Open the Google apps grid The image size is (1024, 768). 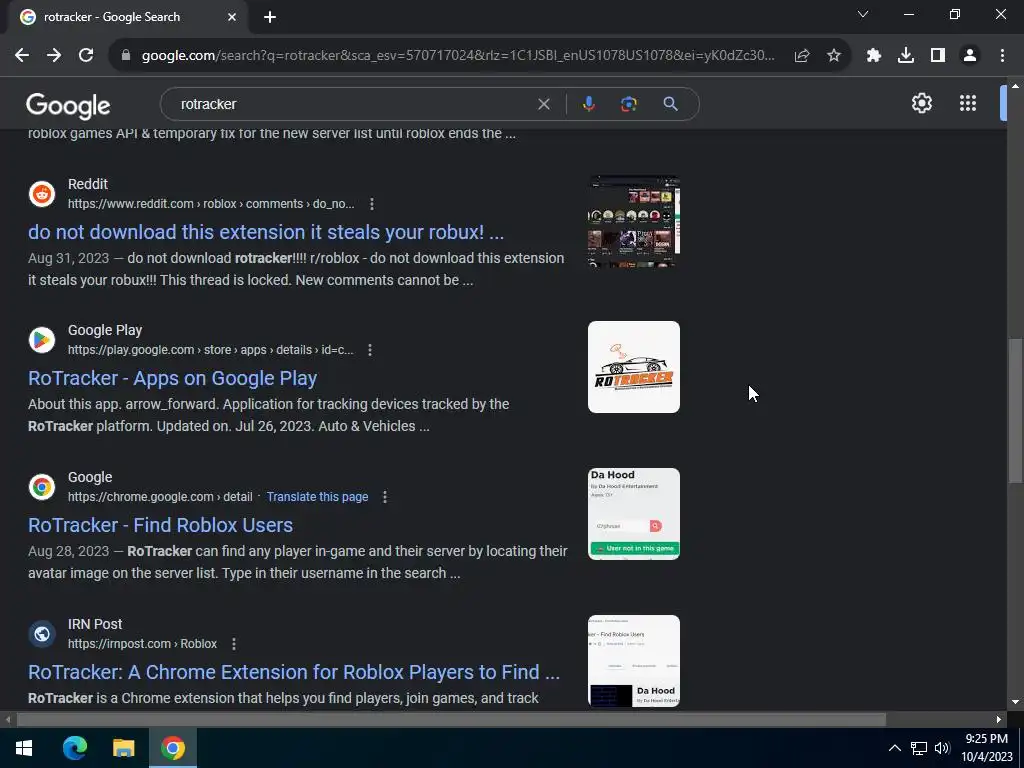tap(968, 103)
